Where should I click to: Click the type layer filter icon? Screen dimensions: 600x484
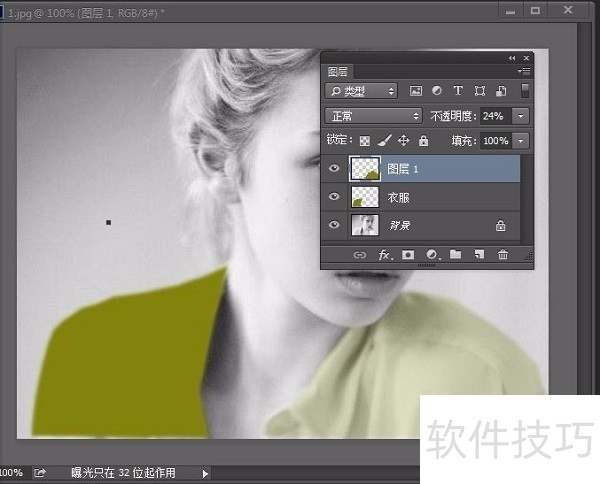coord(458,91)
